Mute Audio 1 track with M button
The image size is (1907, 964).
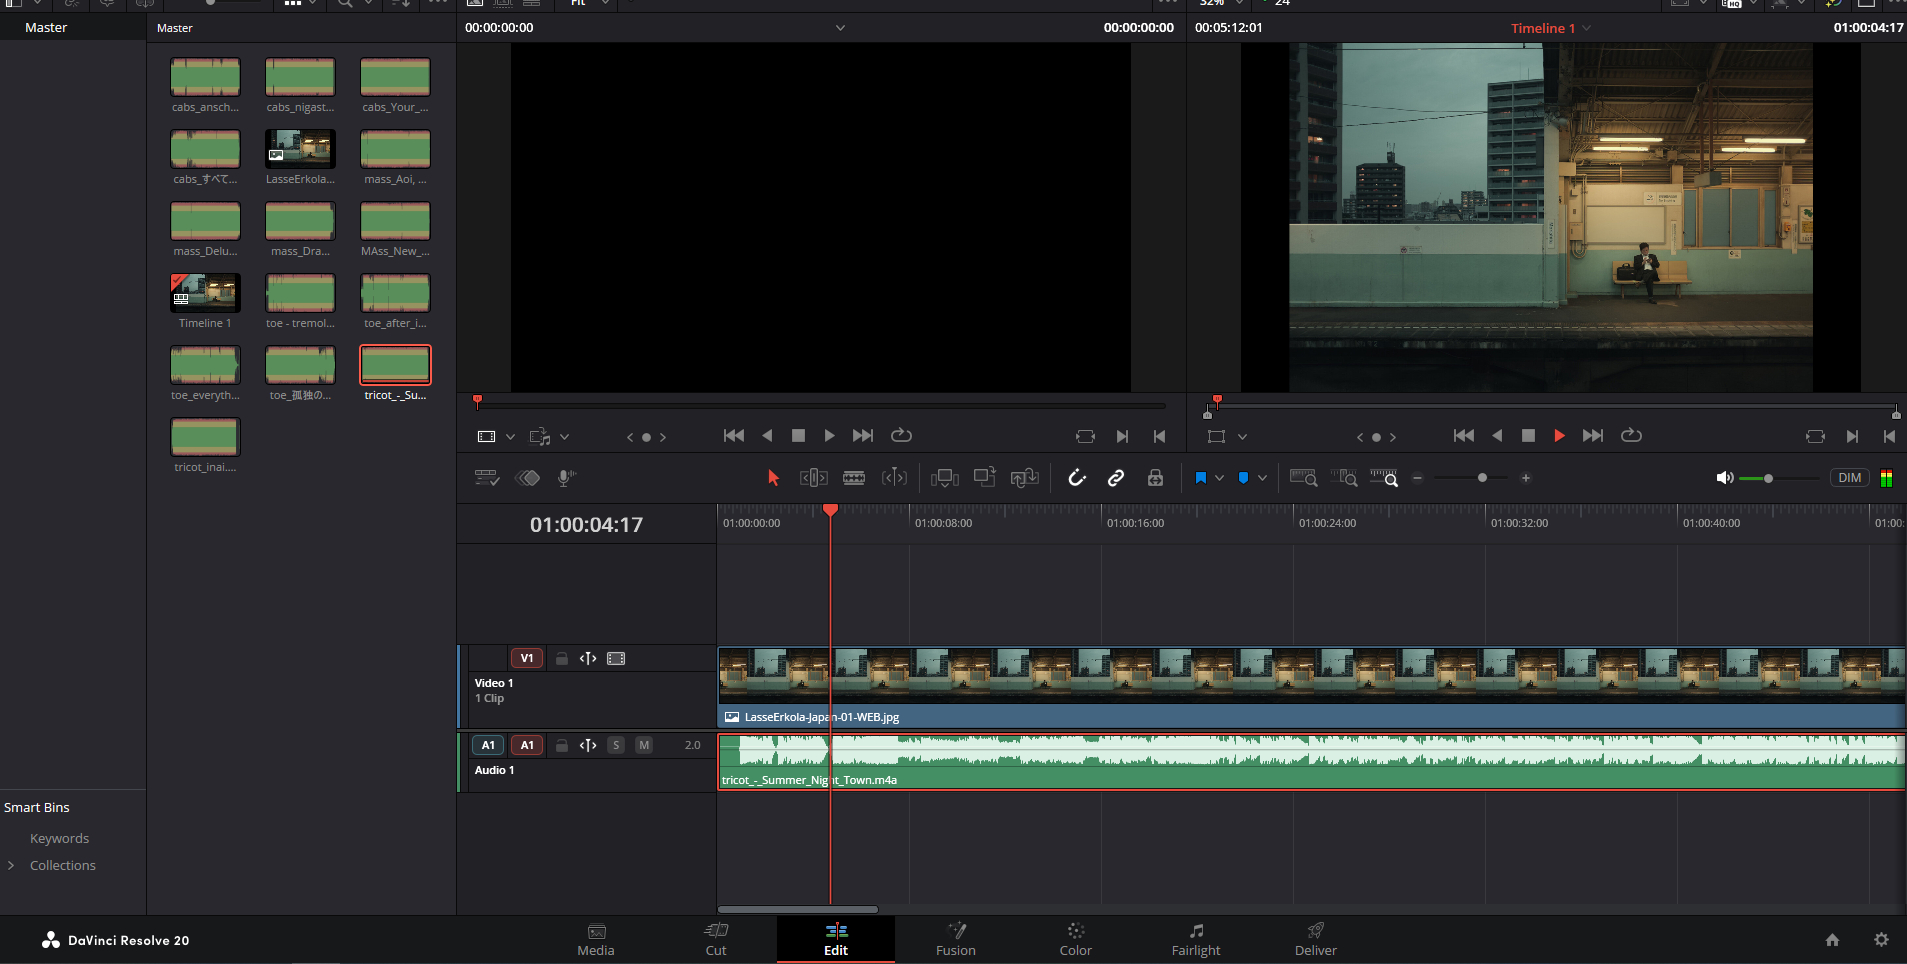[x=644, y=745]
